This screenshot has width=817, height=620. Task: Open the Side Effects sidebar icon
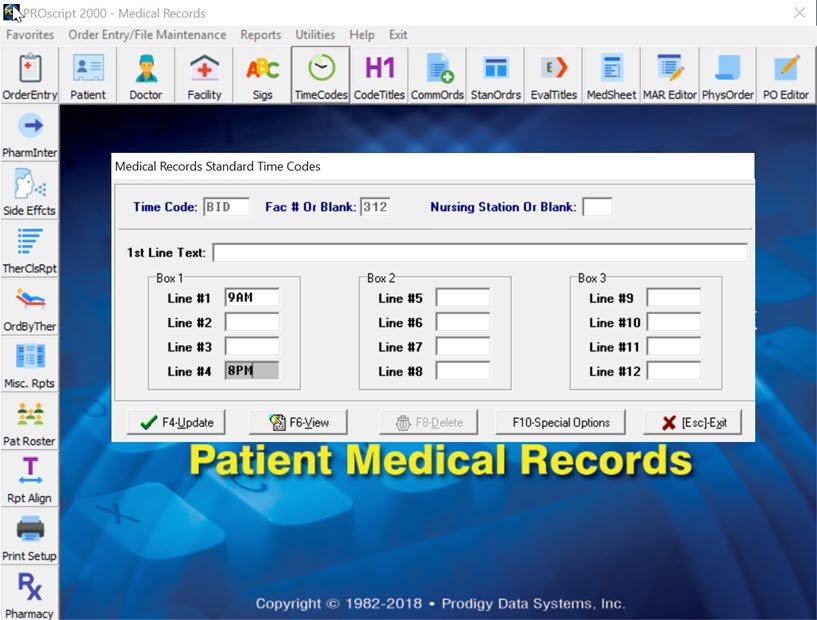(x=30, y=191)
